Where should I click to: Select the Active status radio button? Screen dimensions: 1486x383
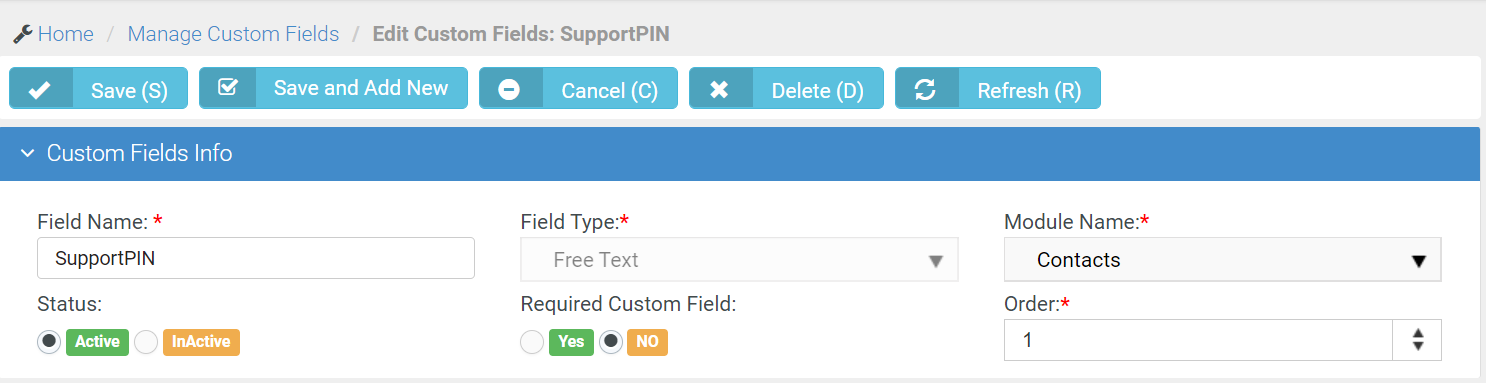tap(49, 342)
